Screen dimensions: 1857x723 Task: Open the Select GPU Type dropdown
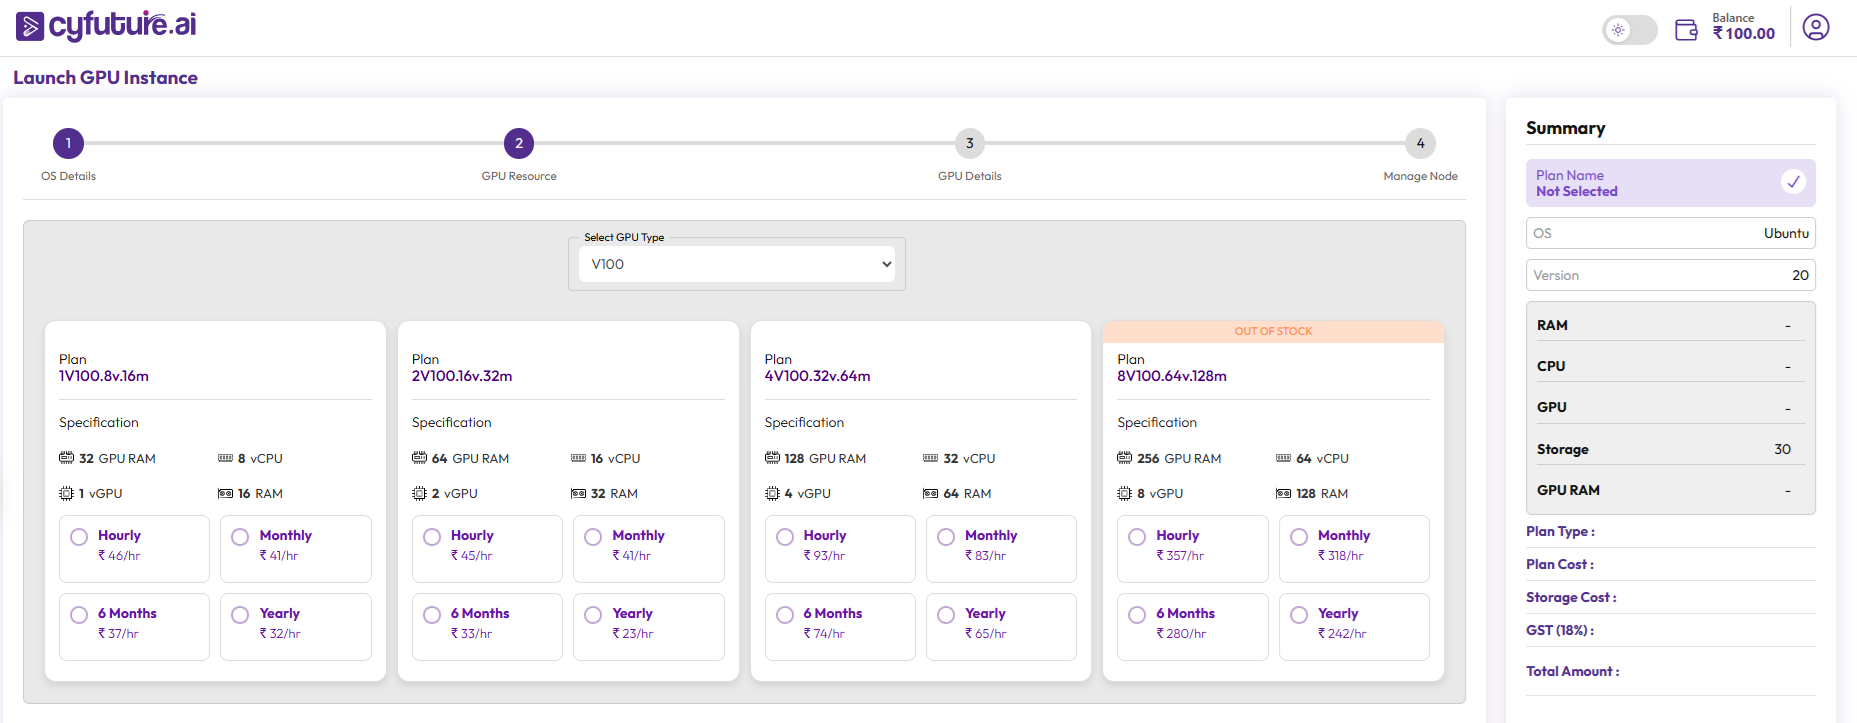pos(737,264)
